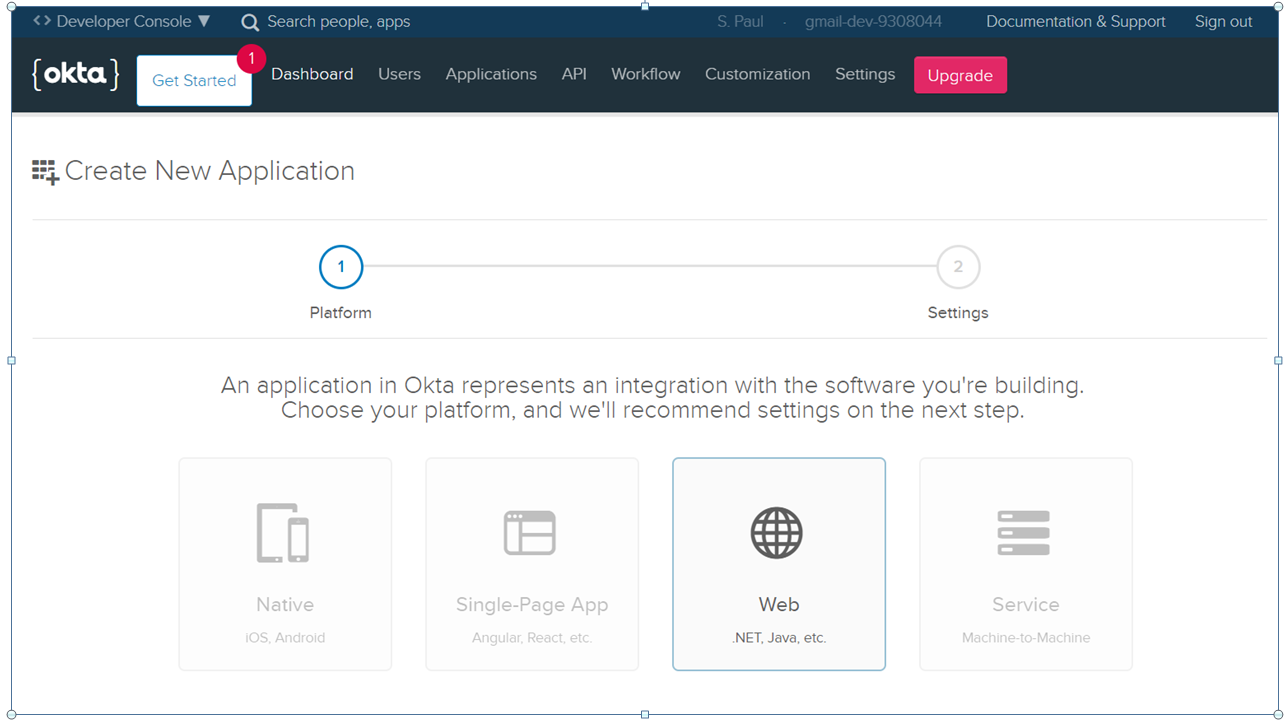This screenshot has width=1286, height=726.
Task: Click the Okta logo
Action: click(x=75, y=73)
